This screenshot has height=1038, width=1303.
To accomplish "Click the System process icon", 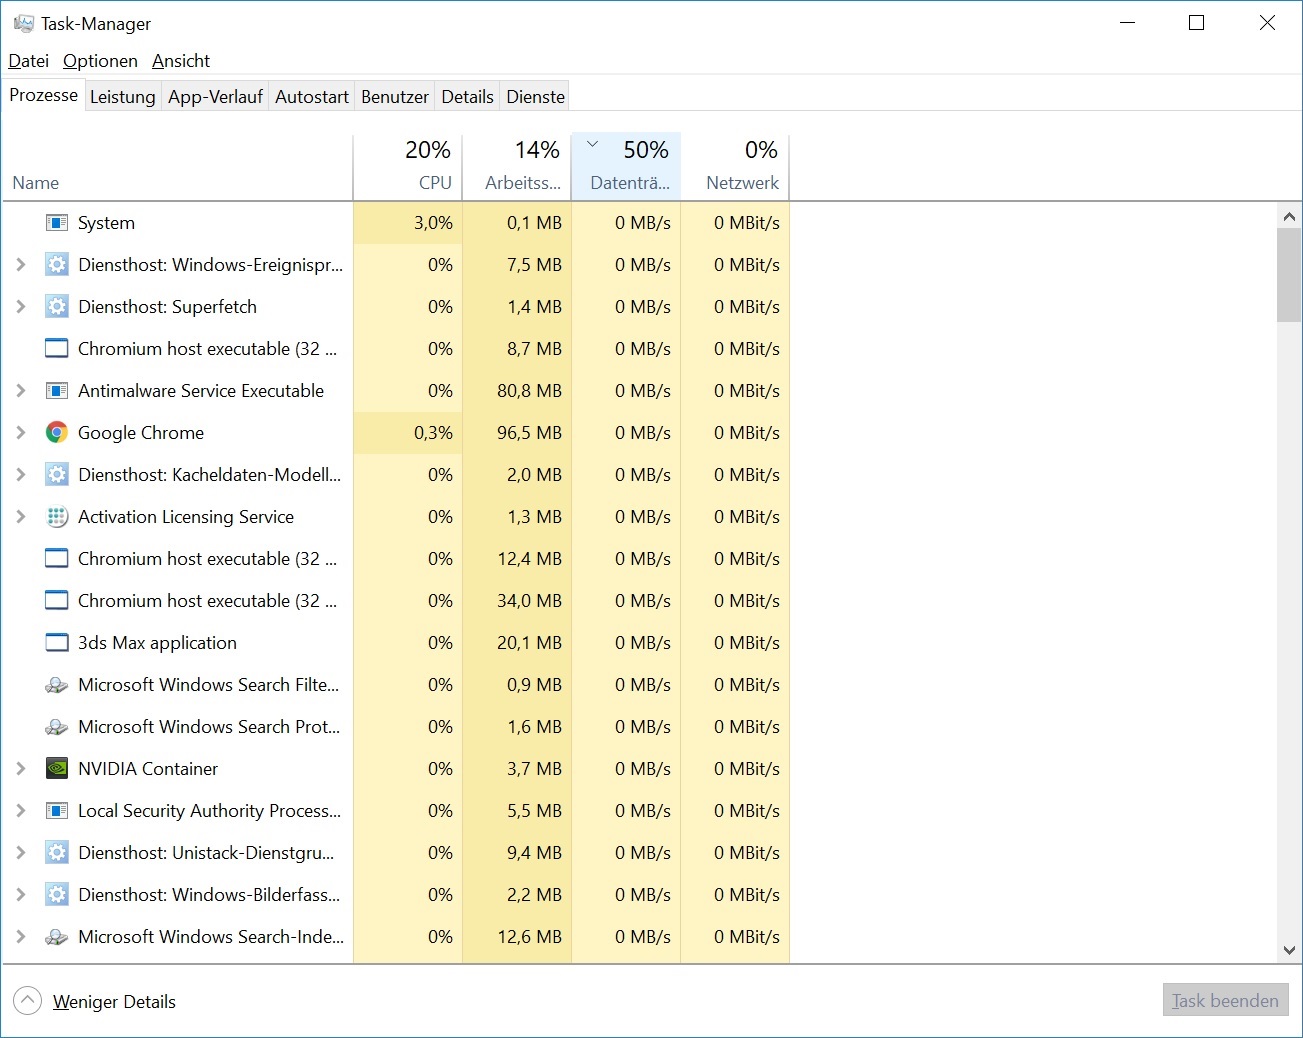I will point(57,223).
